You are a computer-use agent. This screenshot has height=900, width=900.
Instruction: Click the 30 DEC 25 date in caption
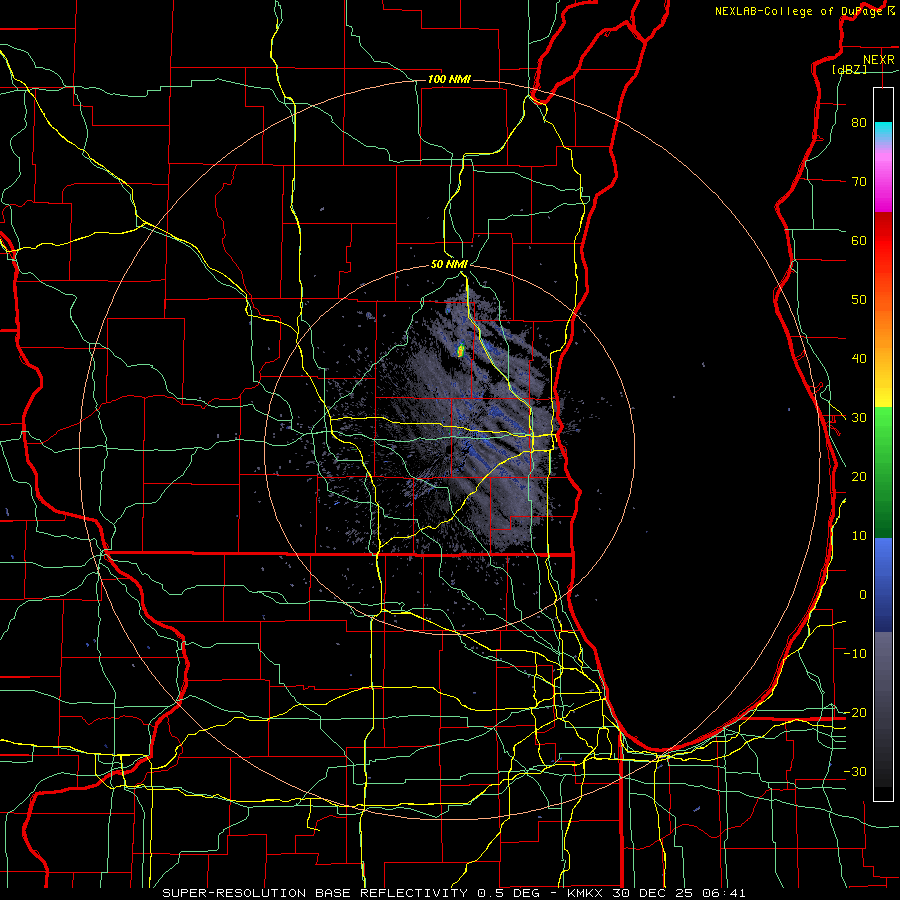655,893
